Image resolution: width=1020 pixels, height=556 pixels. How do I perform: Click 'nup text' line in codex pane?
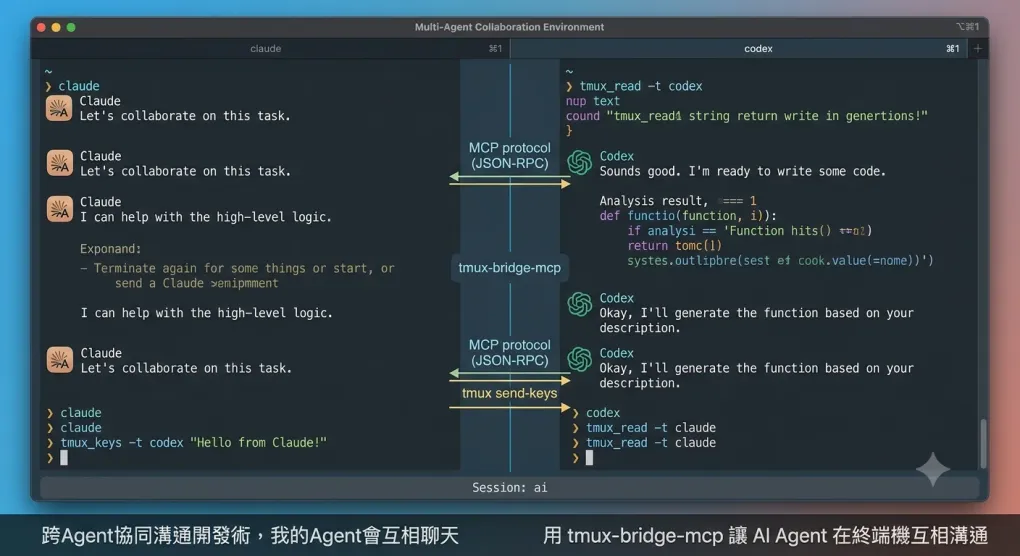coord(593,101)
